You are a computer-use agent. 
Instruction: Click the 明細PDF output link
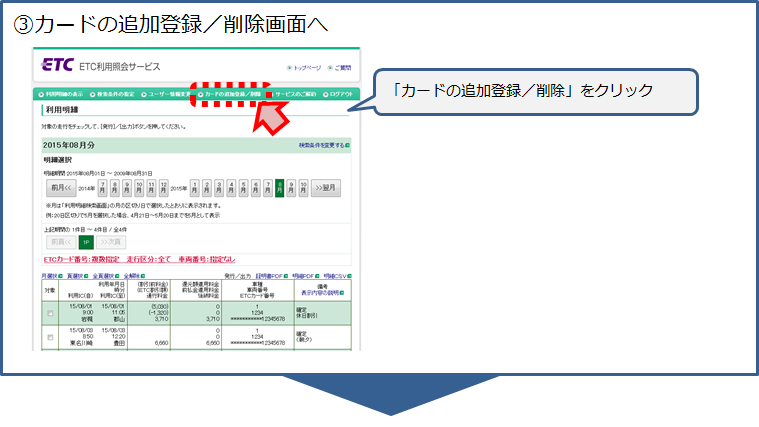click(306, 276)
